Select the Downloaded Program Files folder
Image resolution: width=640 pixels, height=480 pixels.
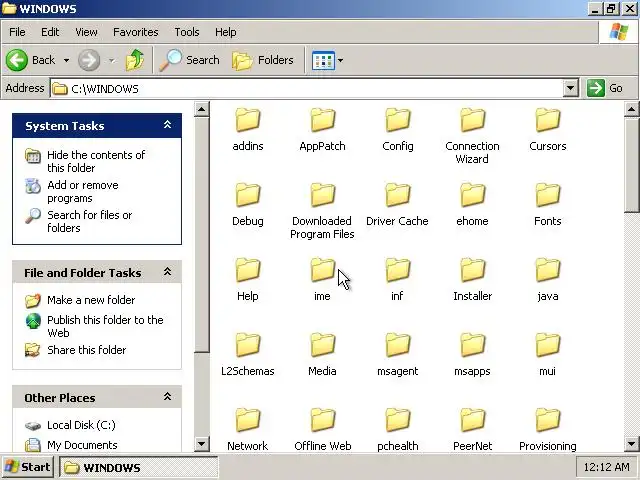tap(322, 195)
